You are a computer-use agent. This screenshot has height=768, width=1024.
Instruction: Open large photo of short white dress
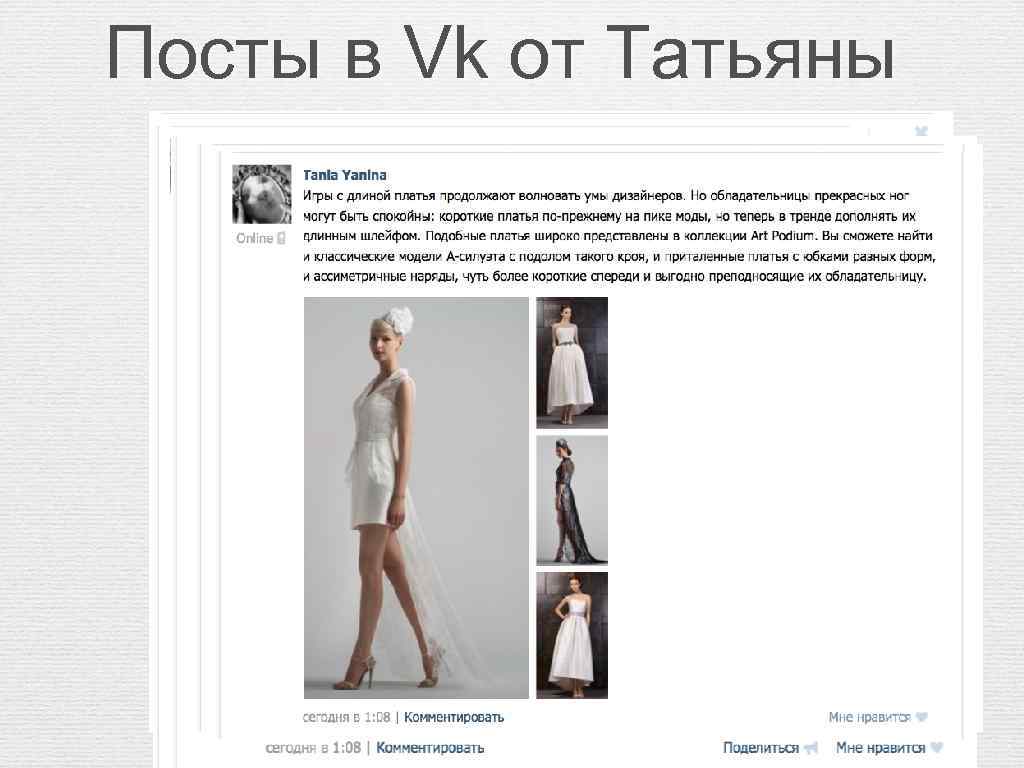pyautogui.click(x=416, y=498)
